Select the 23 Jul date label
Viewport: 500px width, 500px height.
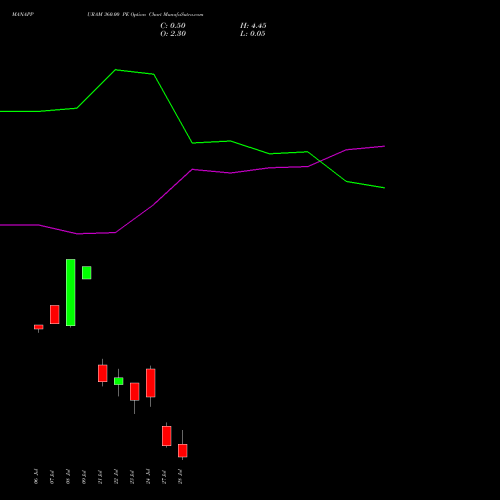(132, 476)
